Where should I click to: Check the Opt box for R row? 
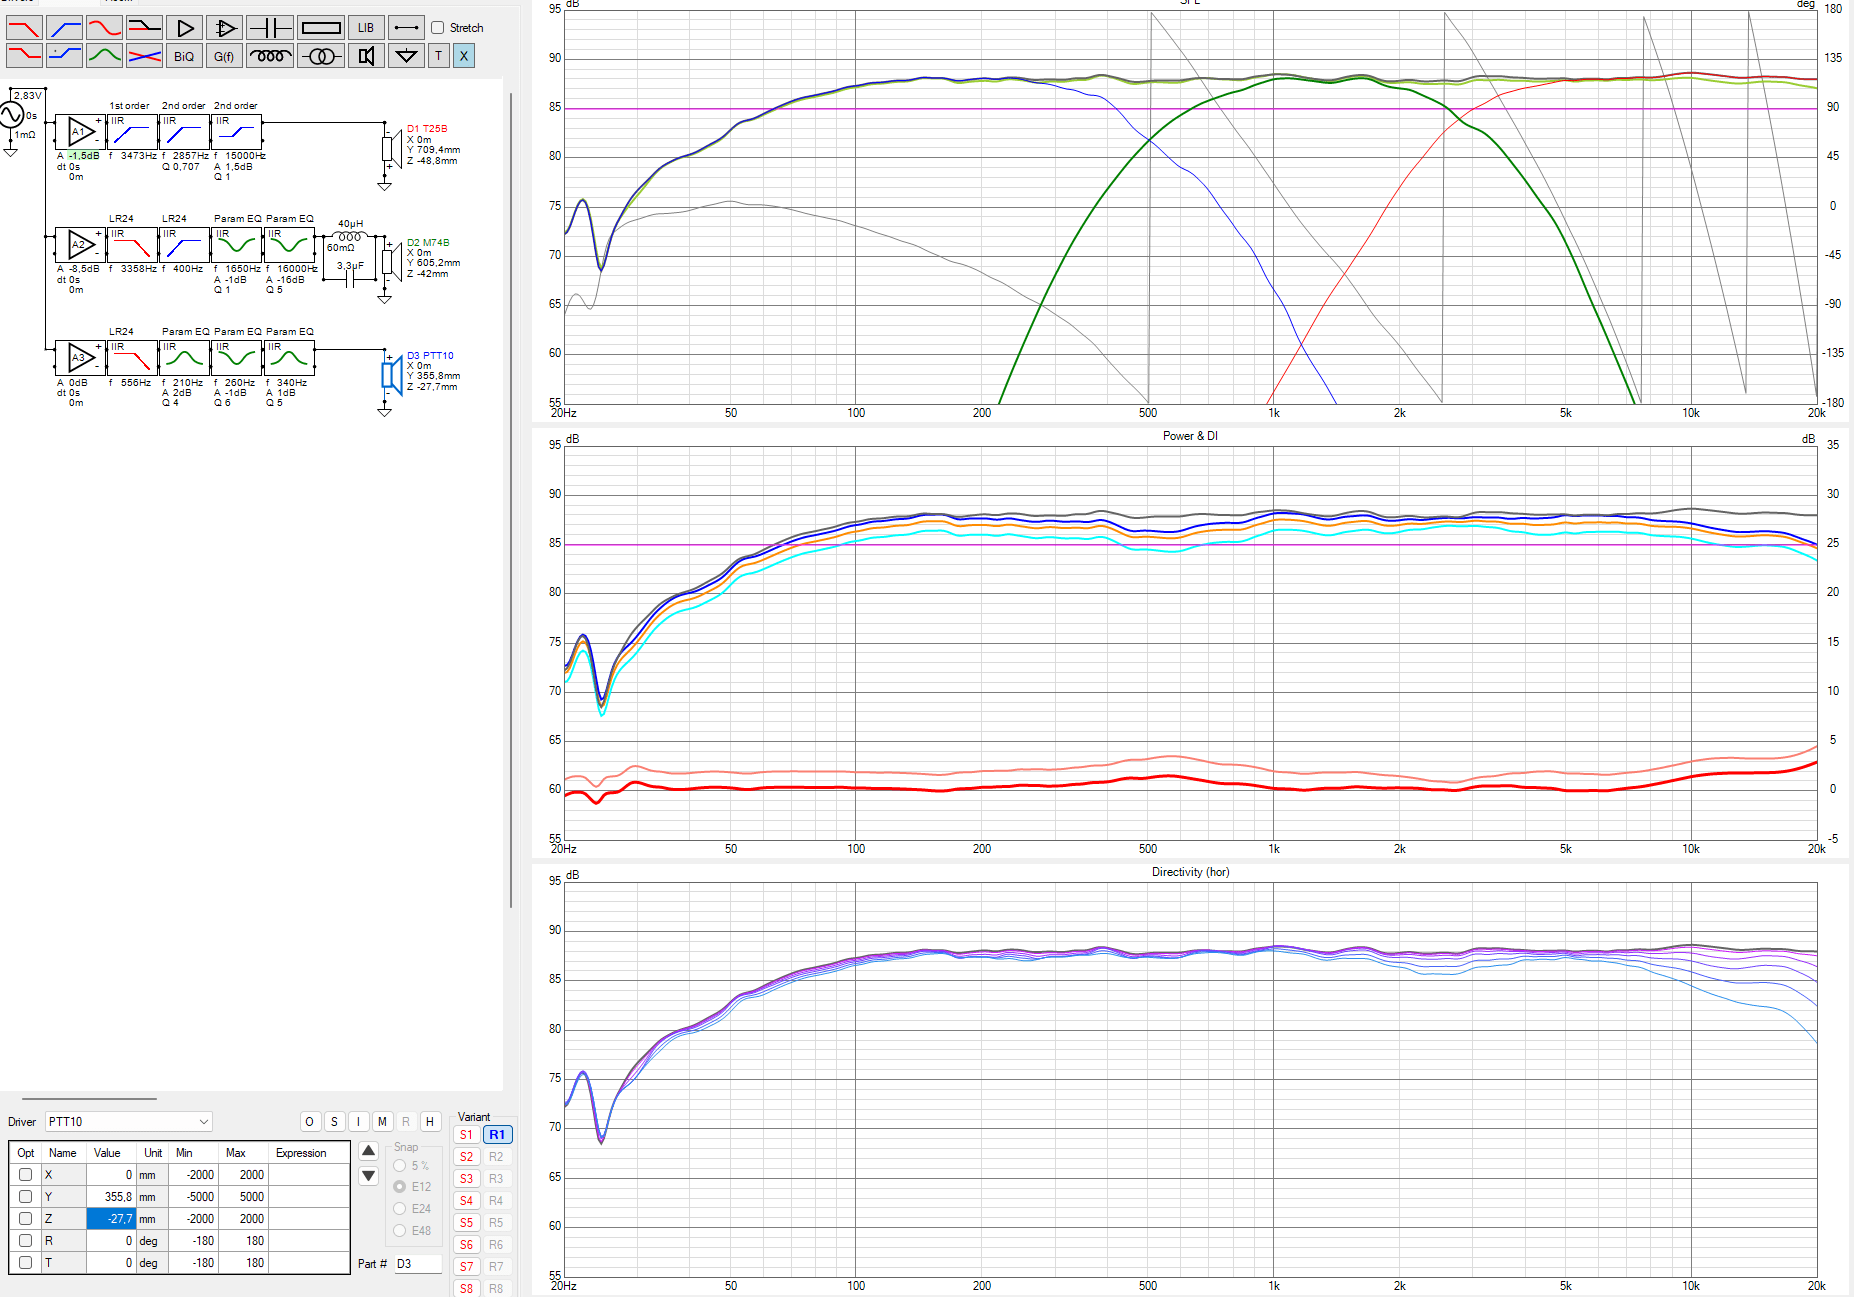click(26, 1241)
